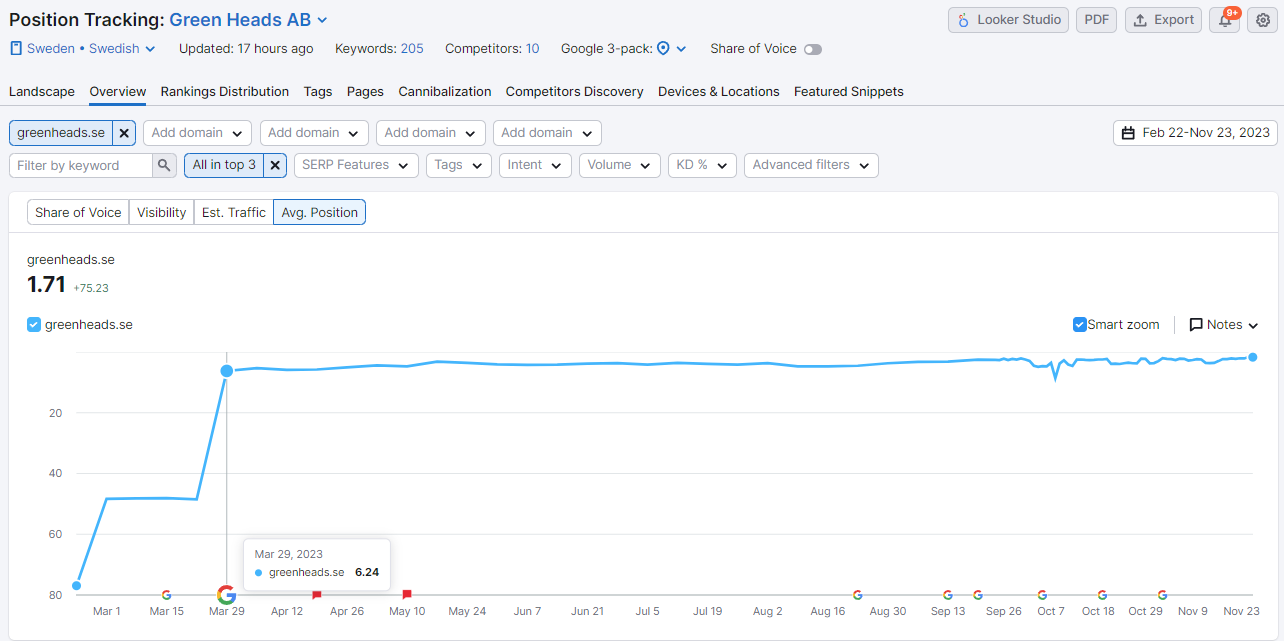Open date range Feb 22-Nov 23 picker

(x=1195, y=133)
